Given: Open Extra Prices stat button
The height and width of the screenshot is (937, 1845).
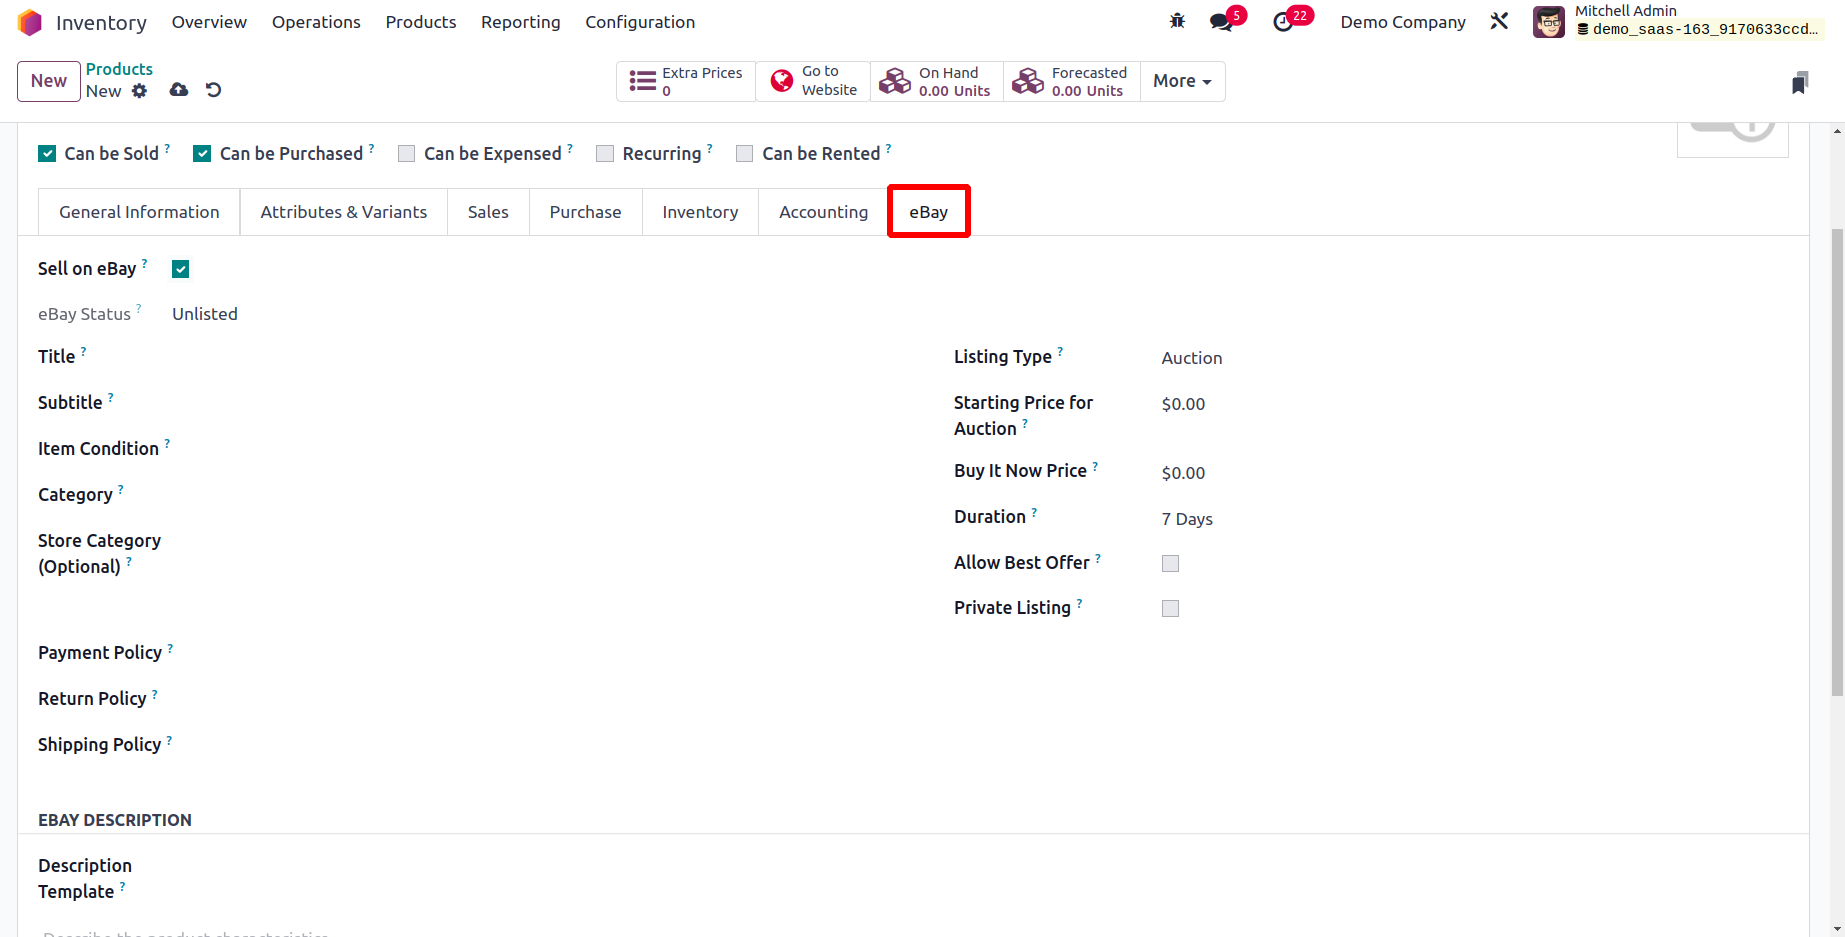Looking at the screenshot, I should (686, 81).
